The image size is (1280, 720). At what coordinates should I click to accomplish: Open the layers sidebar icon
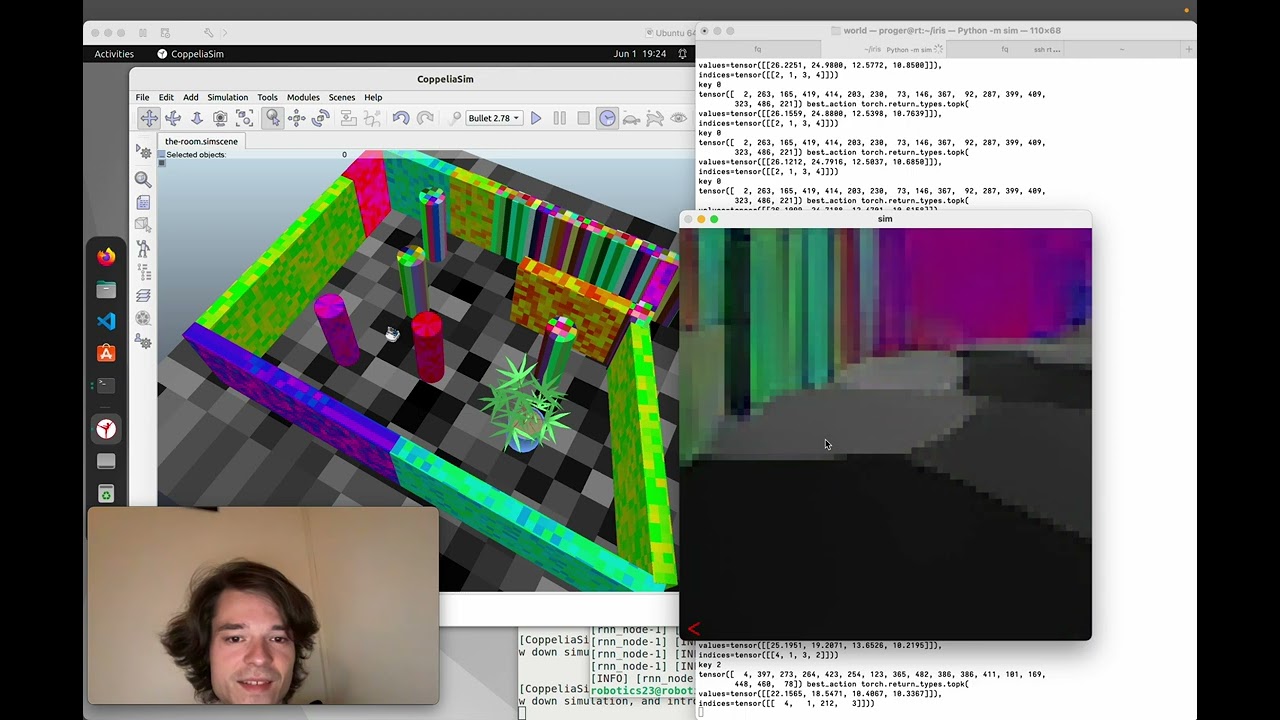coord(143,296)
